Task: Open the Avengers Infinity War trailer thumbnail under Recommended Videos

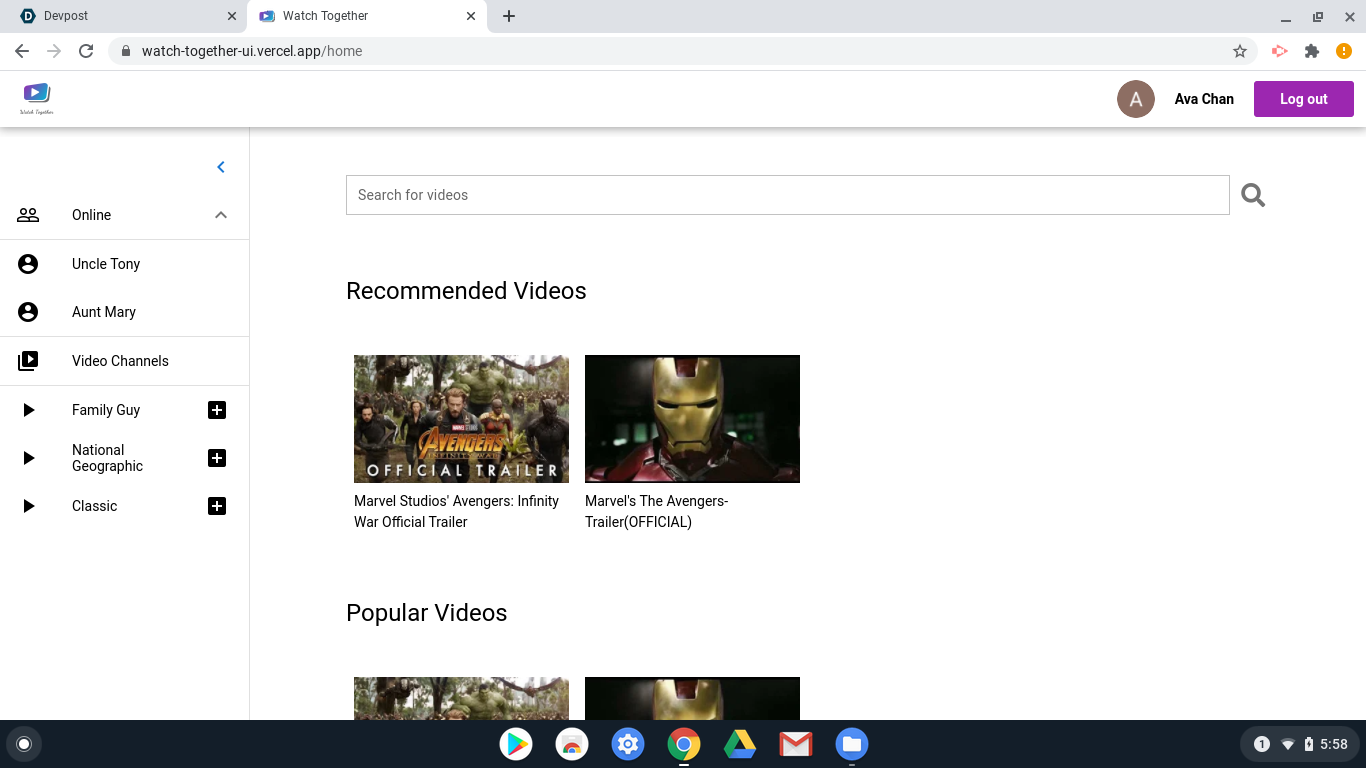Action: coord(461,419)
